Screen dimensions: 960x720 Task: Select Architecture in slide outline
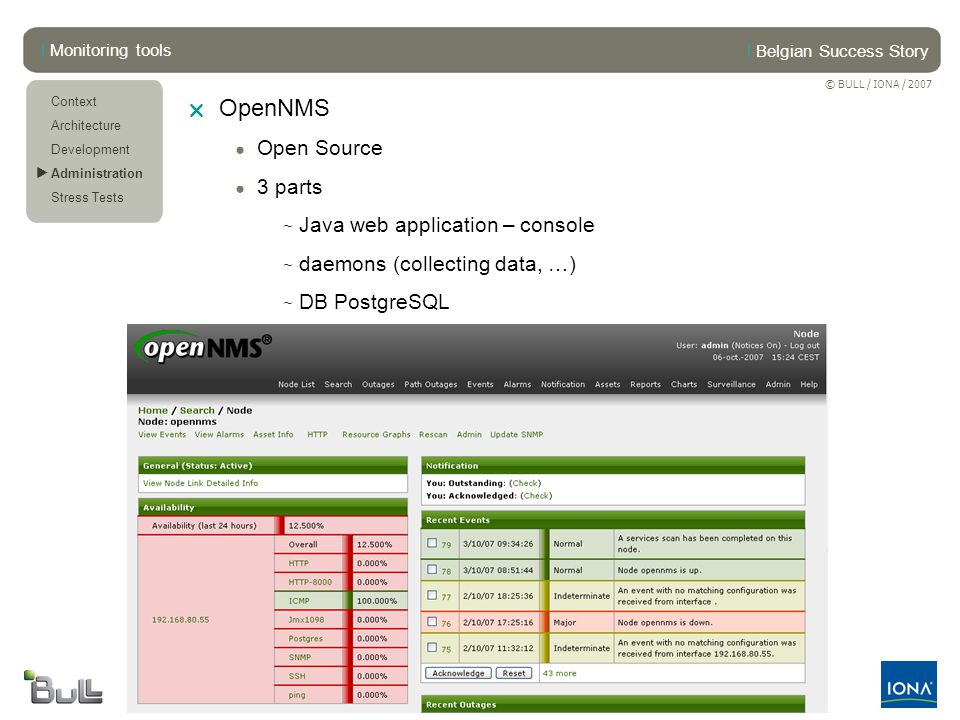tap(86, 126)
